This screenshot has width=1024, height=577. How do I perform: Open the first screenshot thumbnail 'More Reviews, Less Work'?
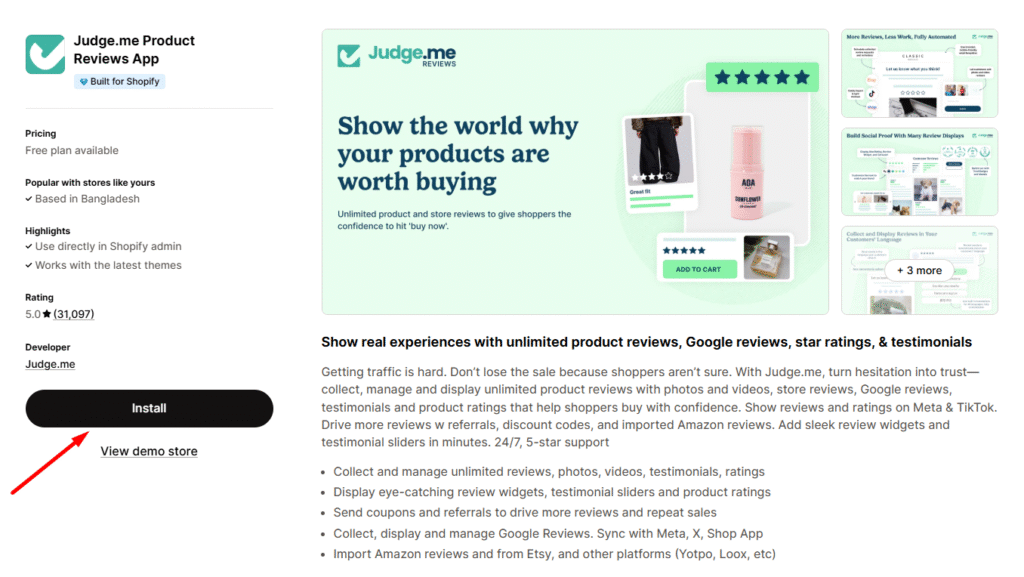point(920,74)
